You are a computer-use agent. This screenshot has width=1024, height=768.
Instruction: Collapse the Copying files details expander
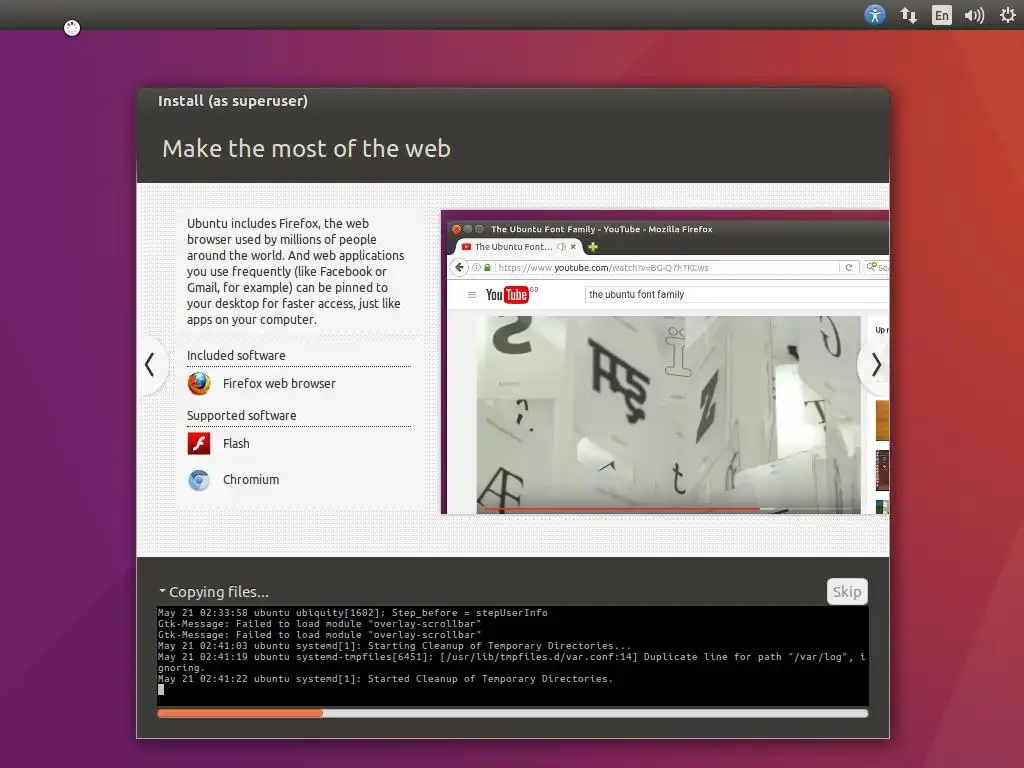tap(162, 591)
